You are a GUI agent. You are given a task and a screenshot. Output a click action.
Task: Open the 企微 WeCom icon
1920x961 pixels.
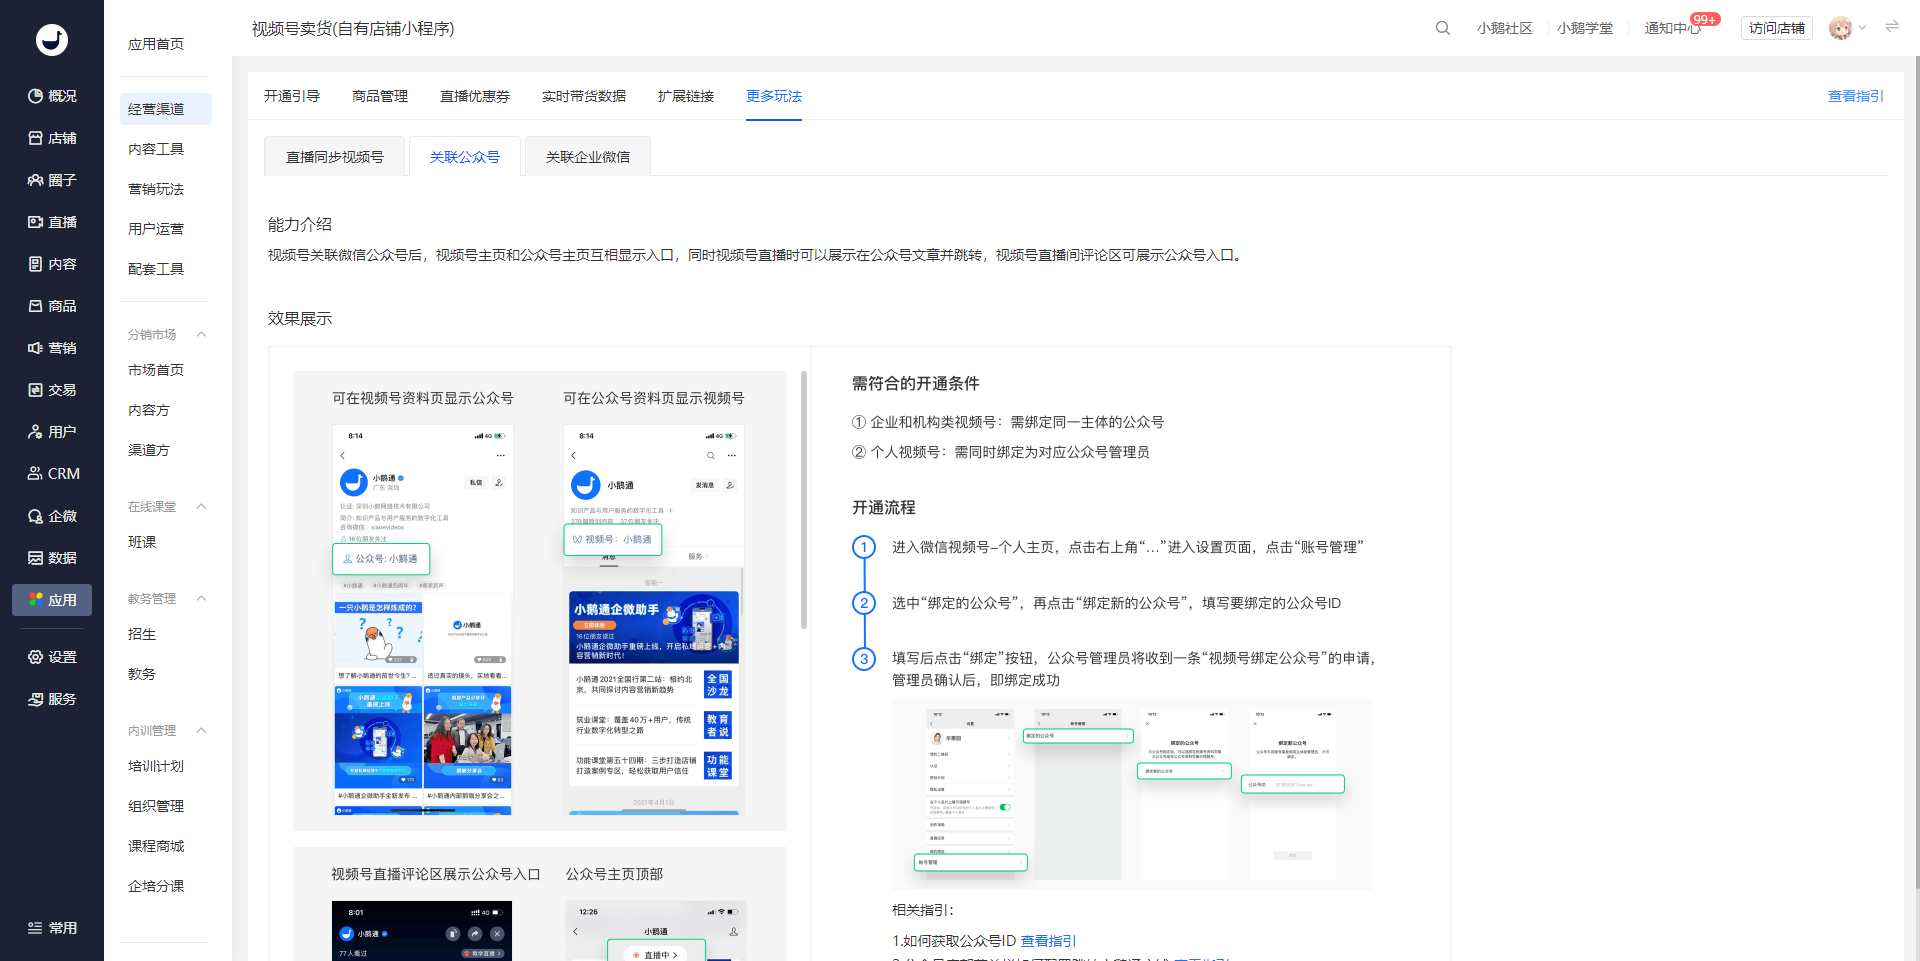[x=36, y=516]
